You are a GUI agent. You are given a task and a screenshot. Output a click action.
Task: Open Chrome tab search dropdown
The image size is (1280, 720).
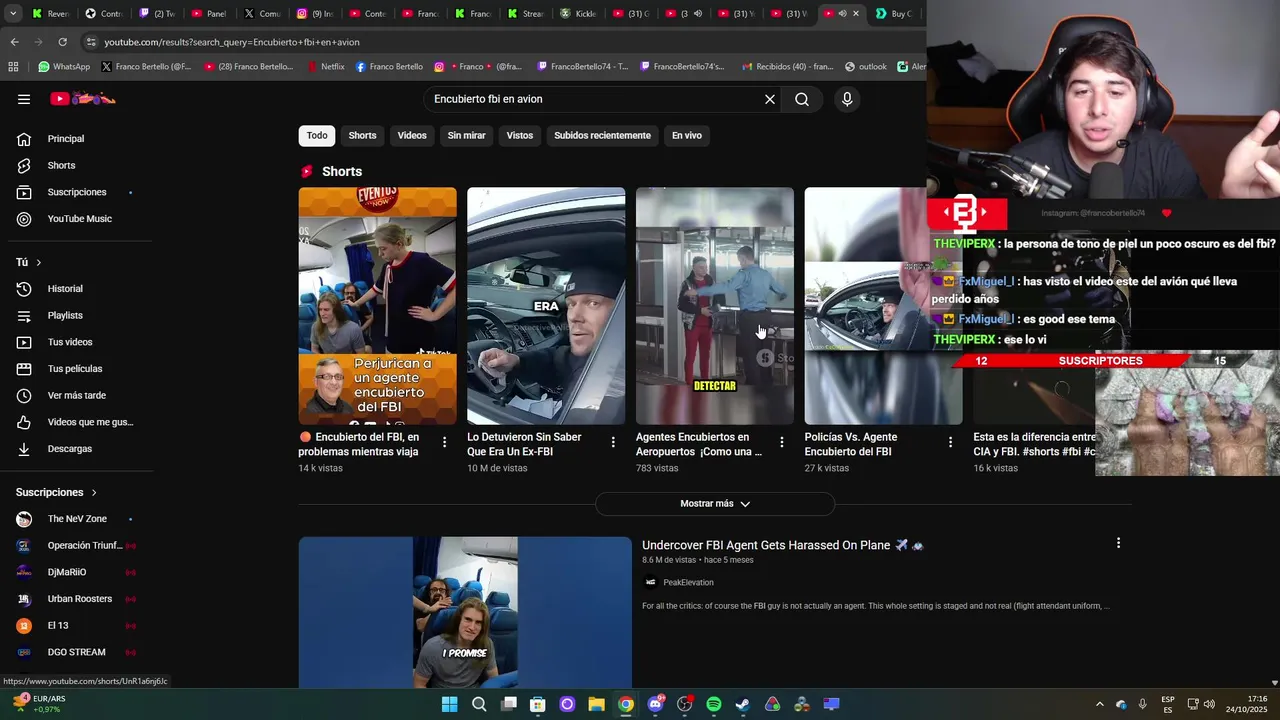click(x=13, y=14)
